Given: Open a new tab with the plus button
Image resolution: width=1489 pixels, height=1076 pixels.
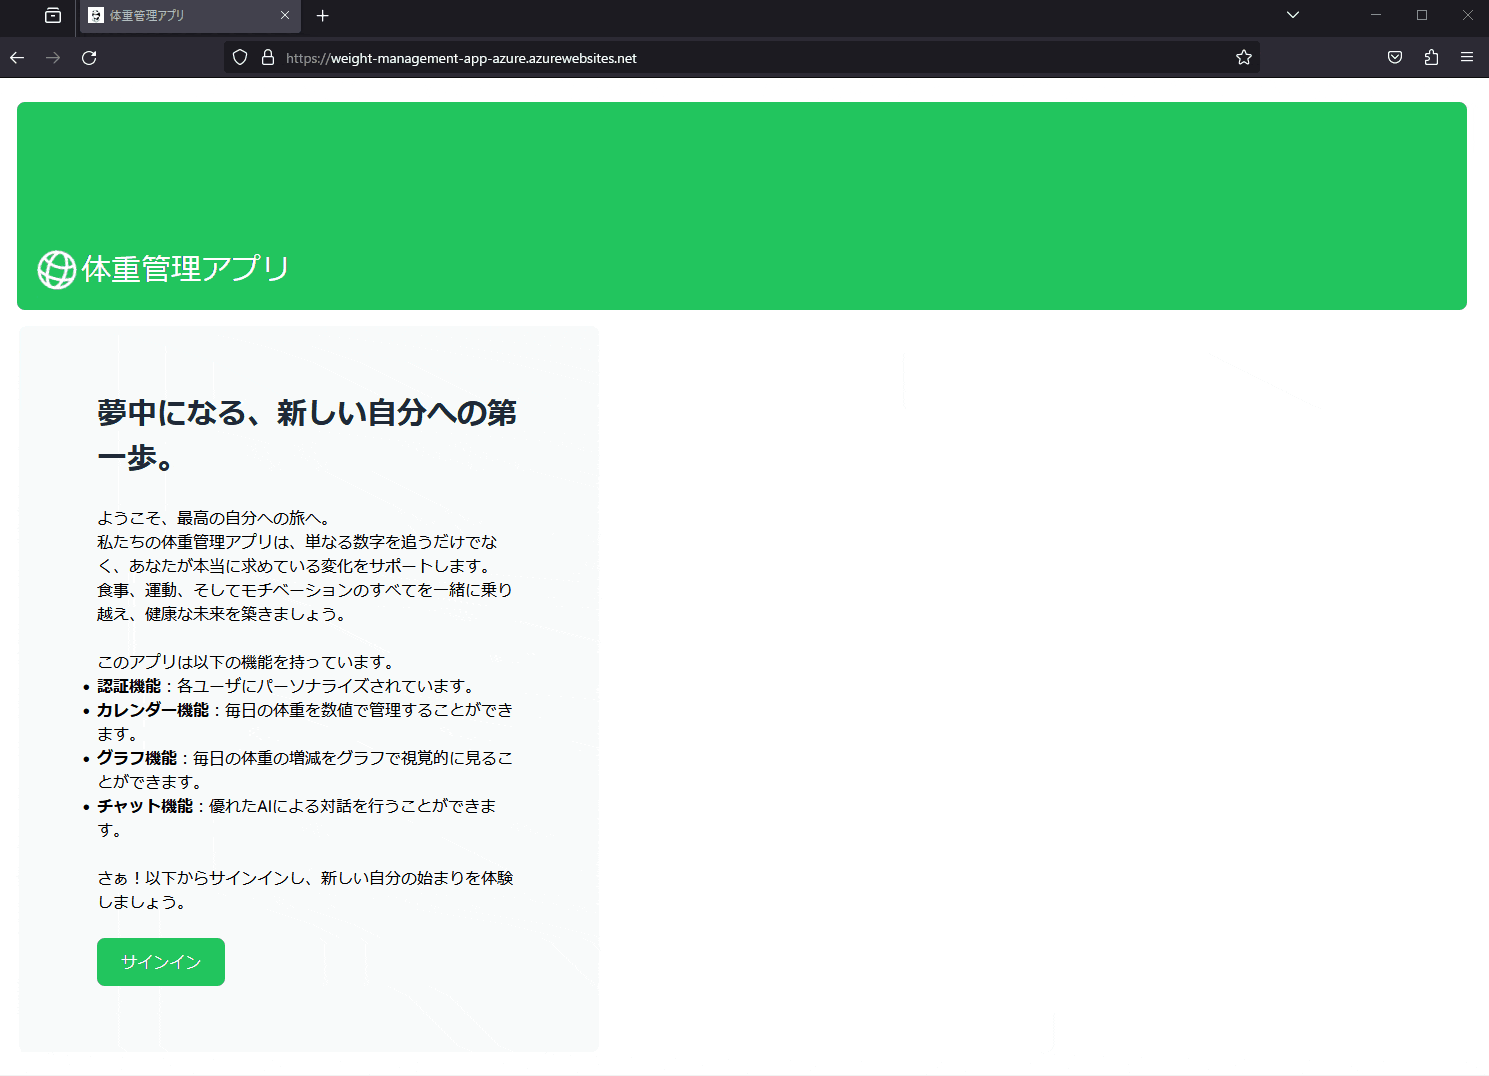Looking at the screenshot, I should pos(322,16).
